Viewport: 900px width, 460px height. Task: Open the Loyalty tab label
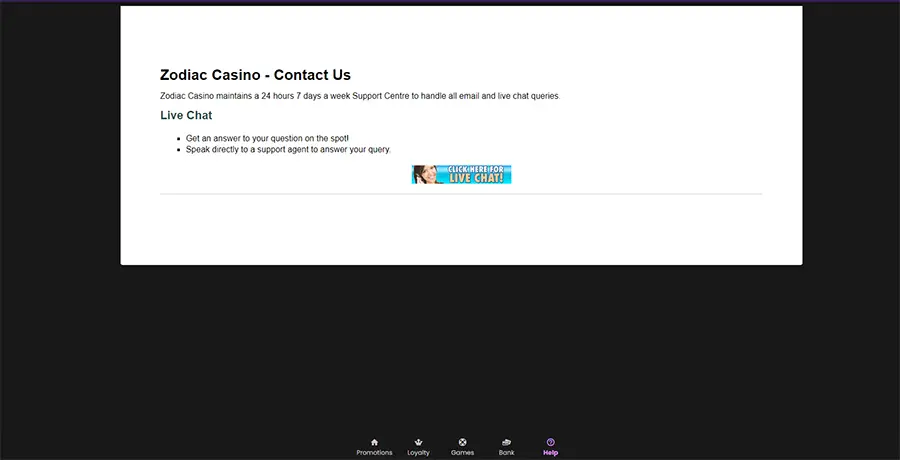point(418,453)
